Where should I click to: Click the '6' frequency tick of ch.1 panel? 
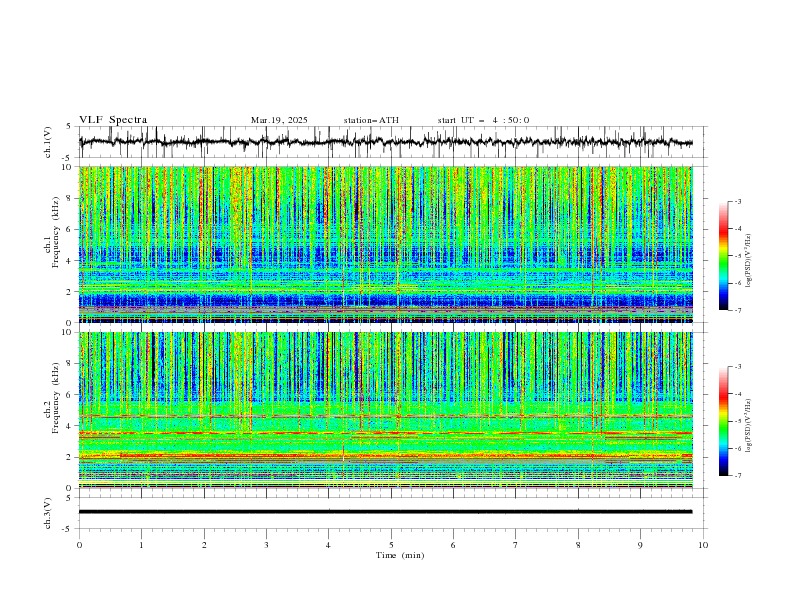(x=70, y=229)
